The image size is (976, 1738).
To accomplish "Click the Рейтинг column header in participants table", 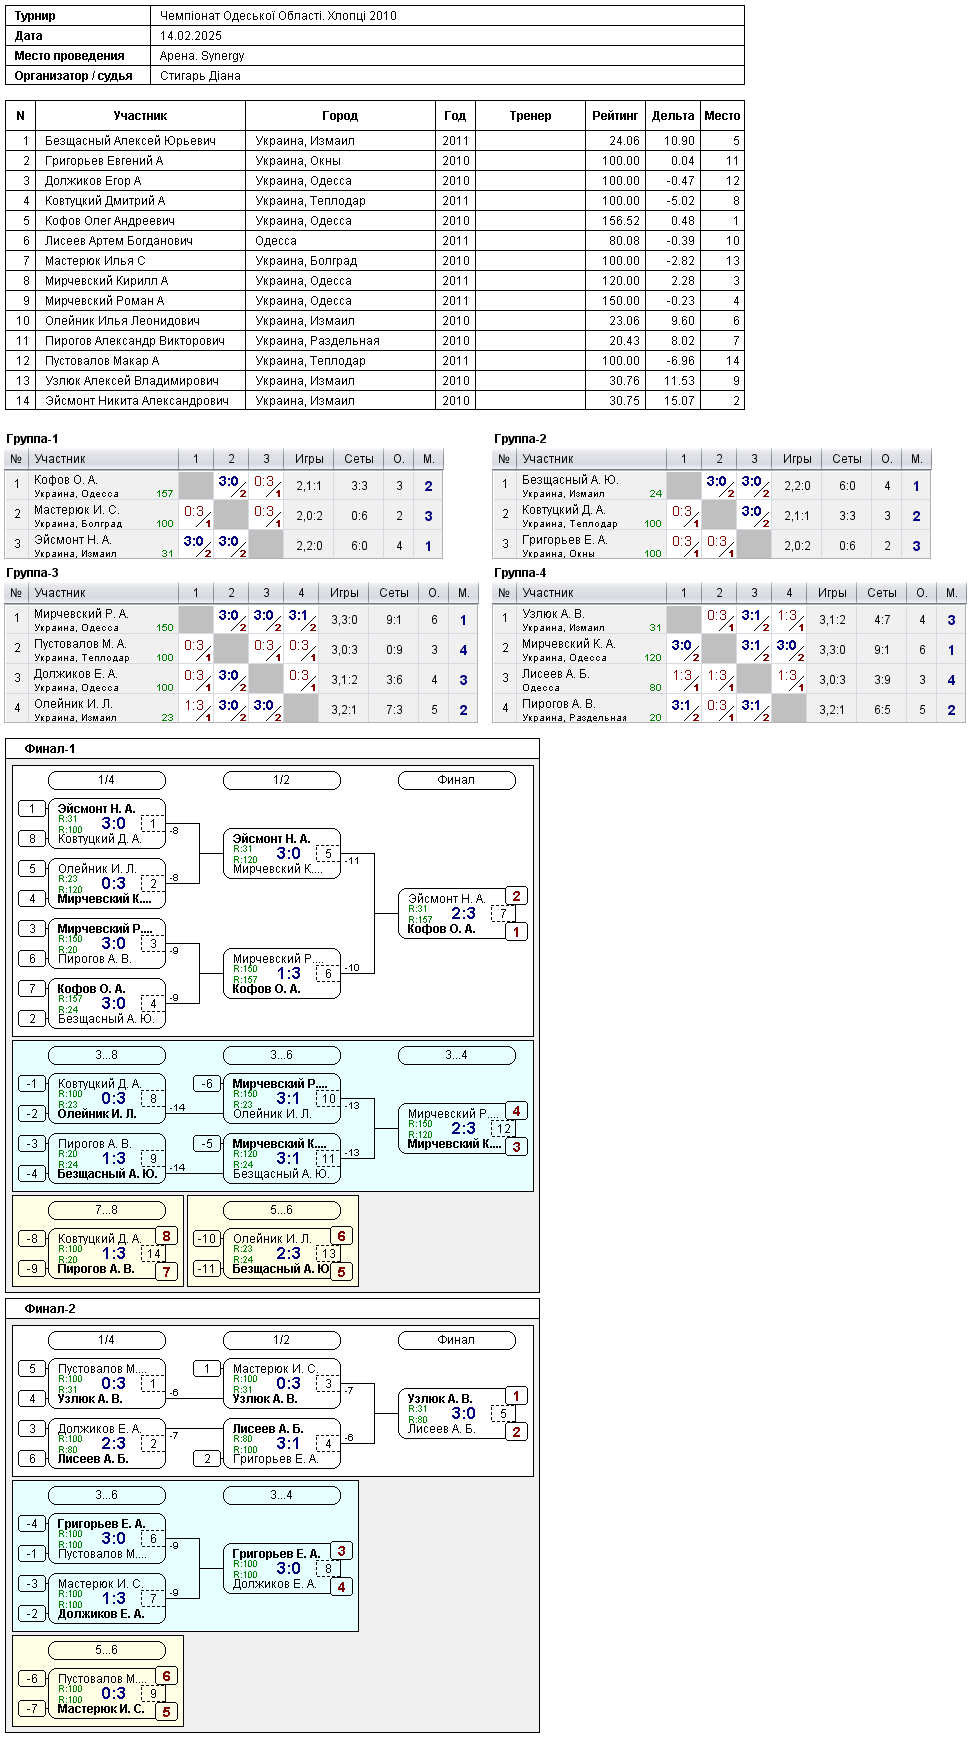I will click(x=615, y=116).
